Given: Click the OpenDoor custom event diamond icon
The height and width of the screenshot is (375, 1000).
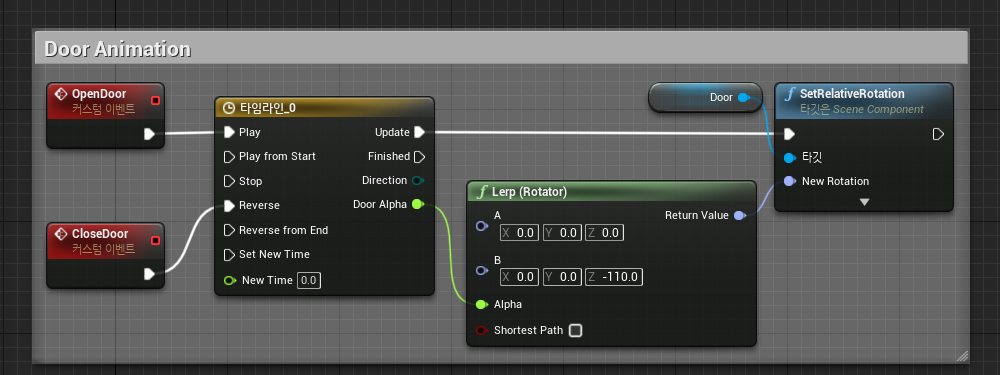Looking at the screenshot, I should [61, 94].
